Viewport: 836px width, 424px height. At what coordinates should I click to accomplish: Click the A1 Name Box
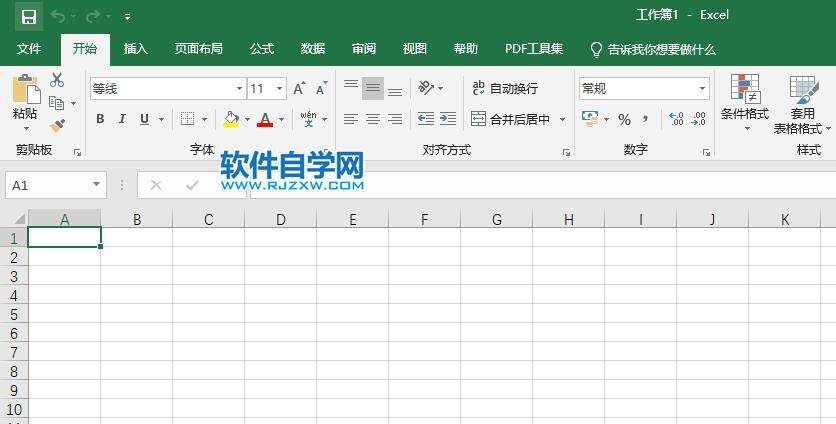tap(56, 185)
